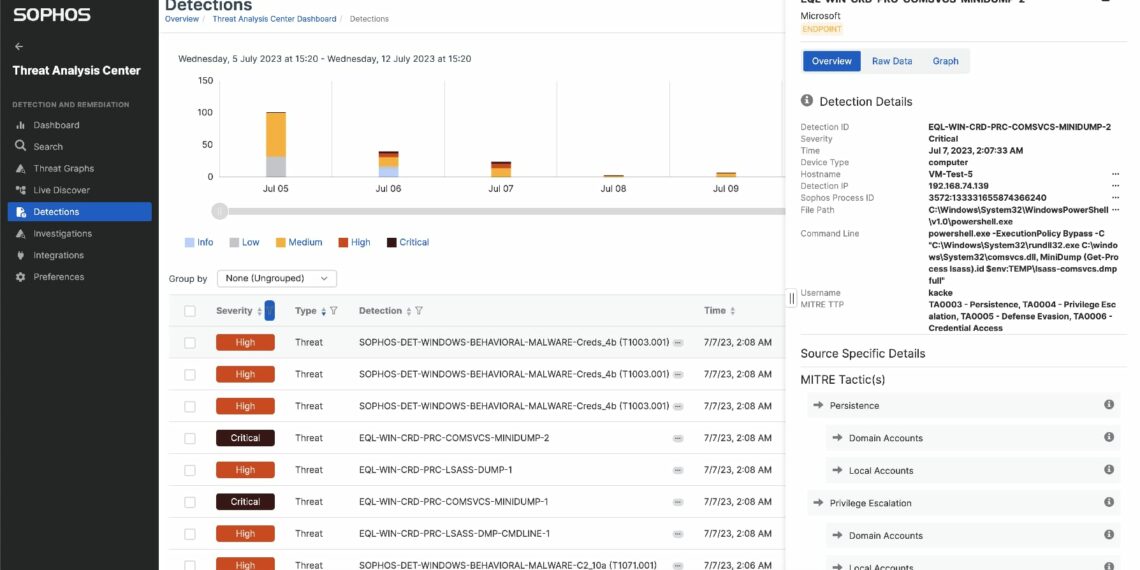1140x570 pixels.
Task: Open Dashboard from the sidebar
Action: point(56,125)
